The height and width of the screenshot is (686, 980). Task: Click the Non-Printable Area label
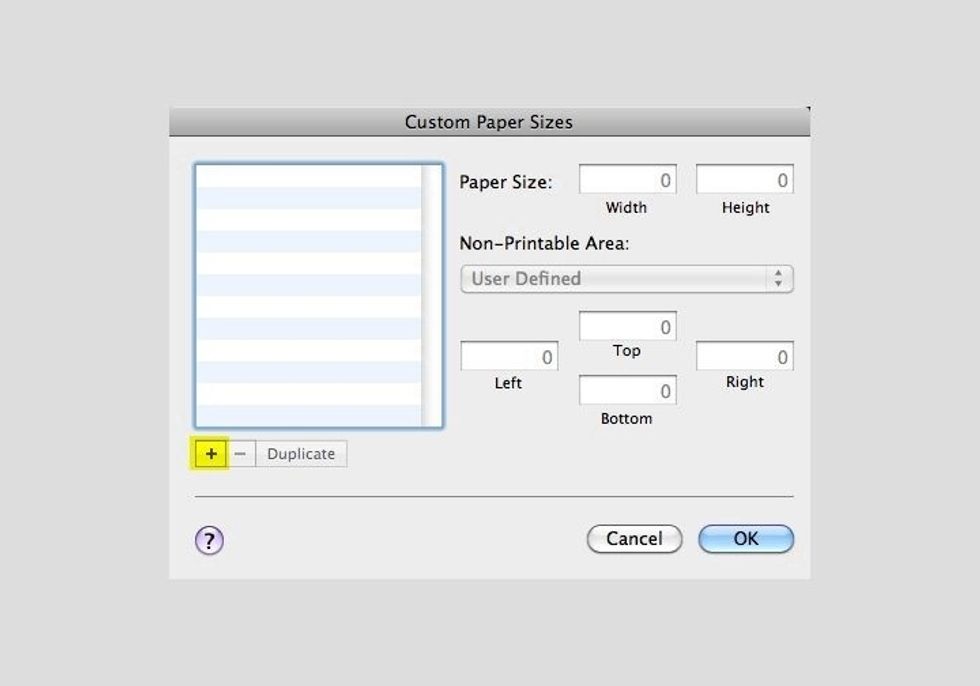(x=544, y=243)
